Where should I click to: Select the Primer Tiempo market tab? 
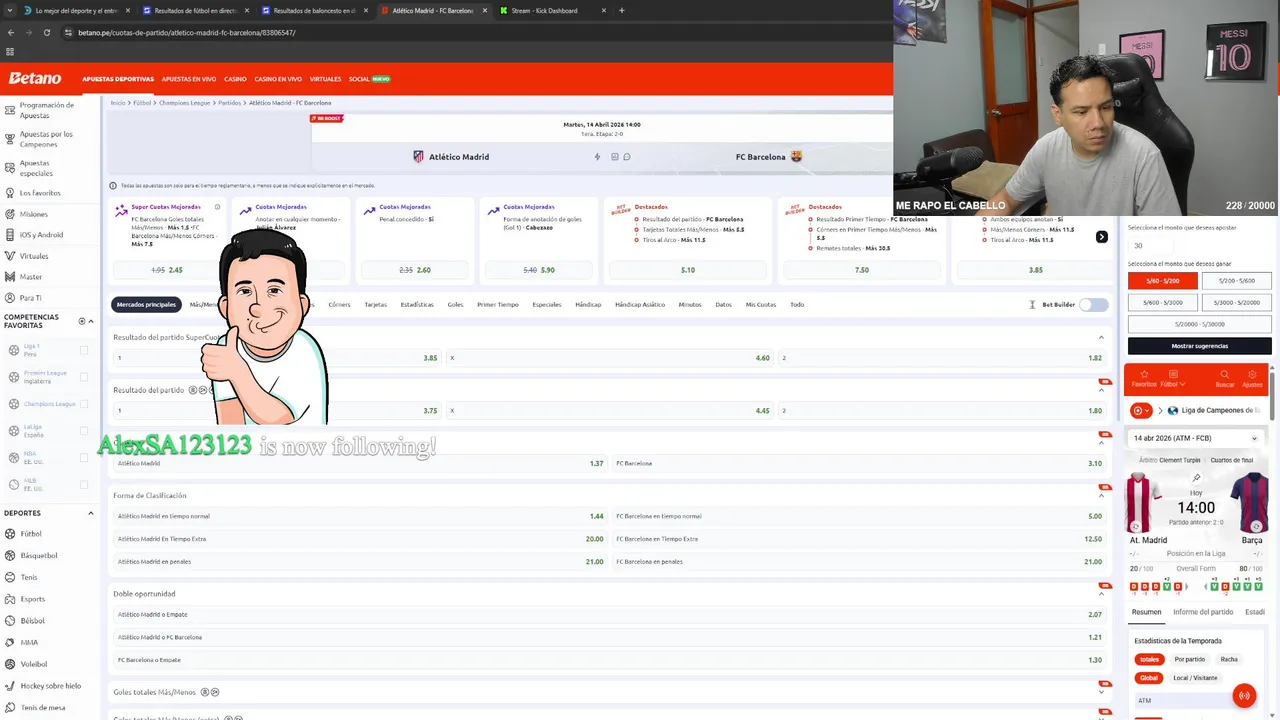click(497, 304)
